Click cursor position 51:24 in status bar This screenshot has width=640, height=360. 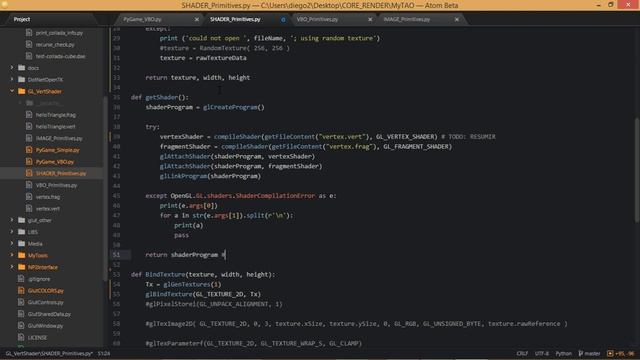click(104, 353)
